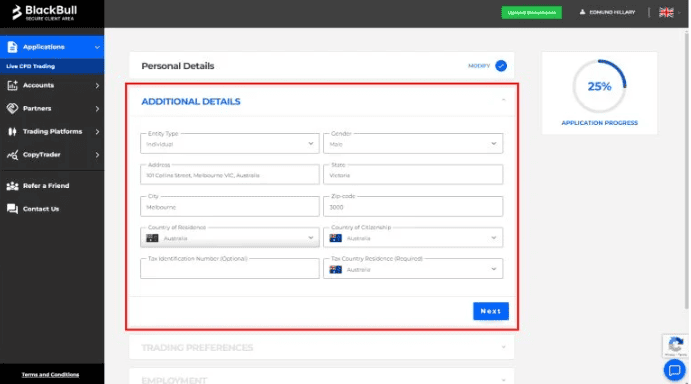This screenshot has height=384, width=691.
Task: Open Contact Us page
Action: coord(52,209)
